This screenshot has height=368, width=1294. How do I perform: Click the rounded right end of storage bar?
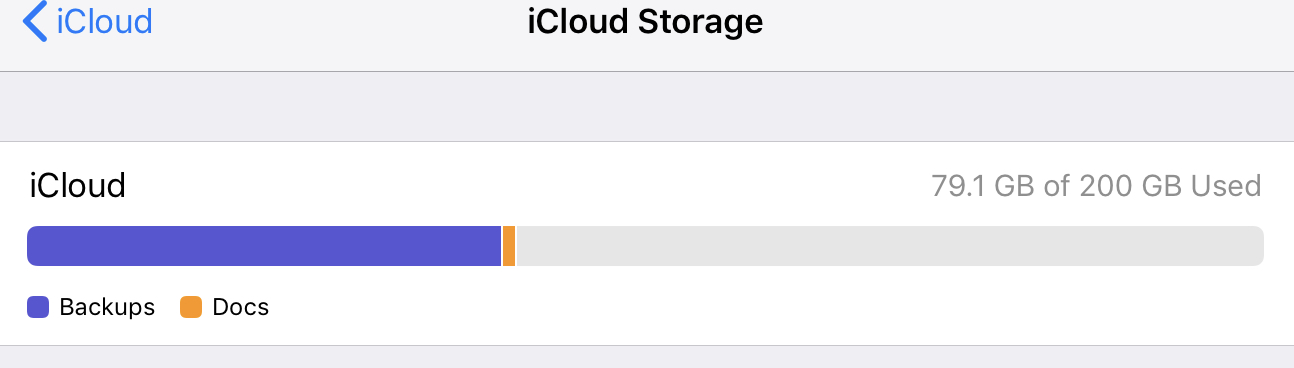pos(1256,246)
